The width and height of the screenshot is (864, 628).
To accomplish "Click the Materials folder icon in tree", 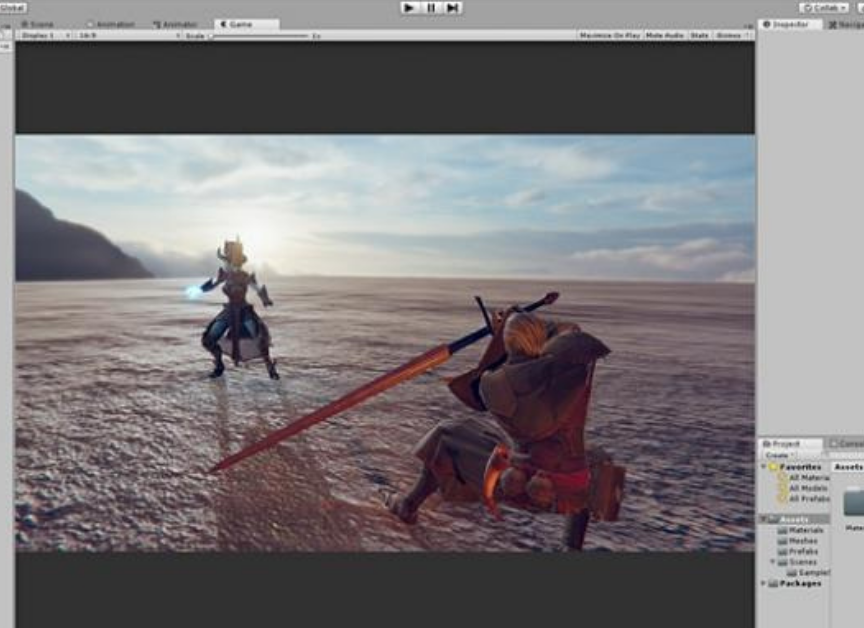I will [x=782, y=530].
